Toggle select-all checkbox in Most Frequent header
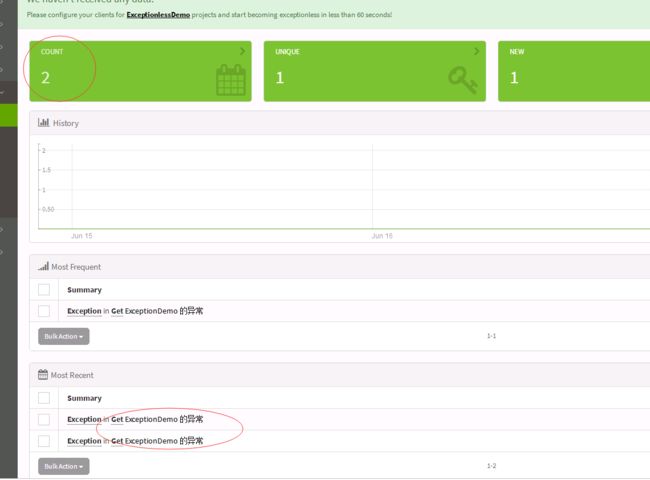 coord(44,289)
